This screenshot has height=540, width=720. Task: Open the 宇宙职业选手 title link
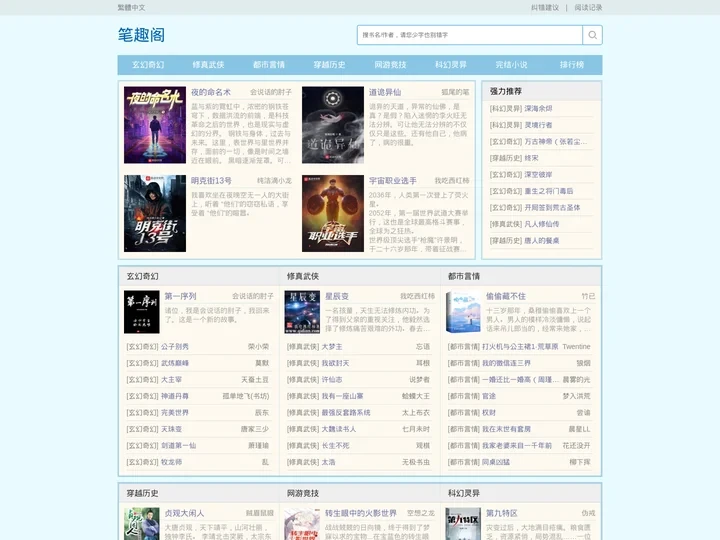coord(393,181)
